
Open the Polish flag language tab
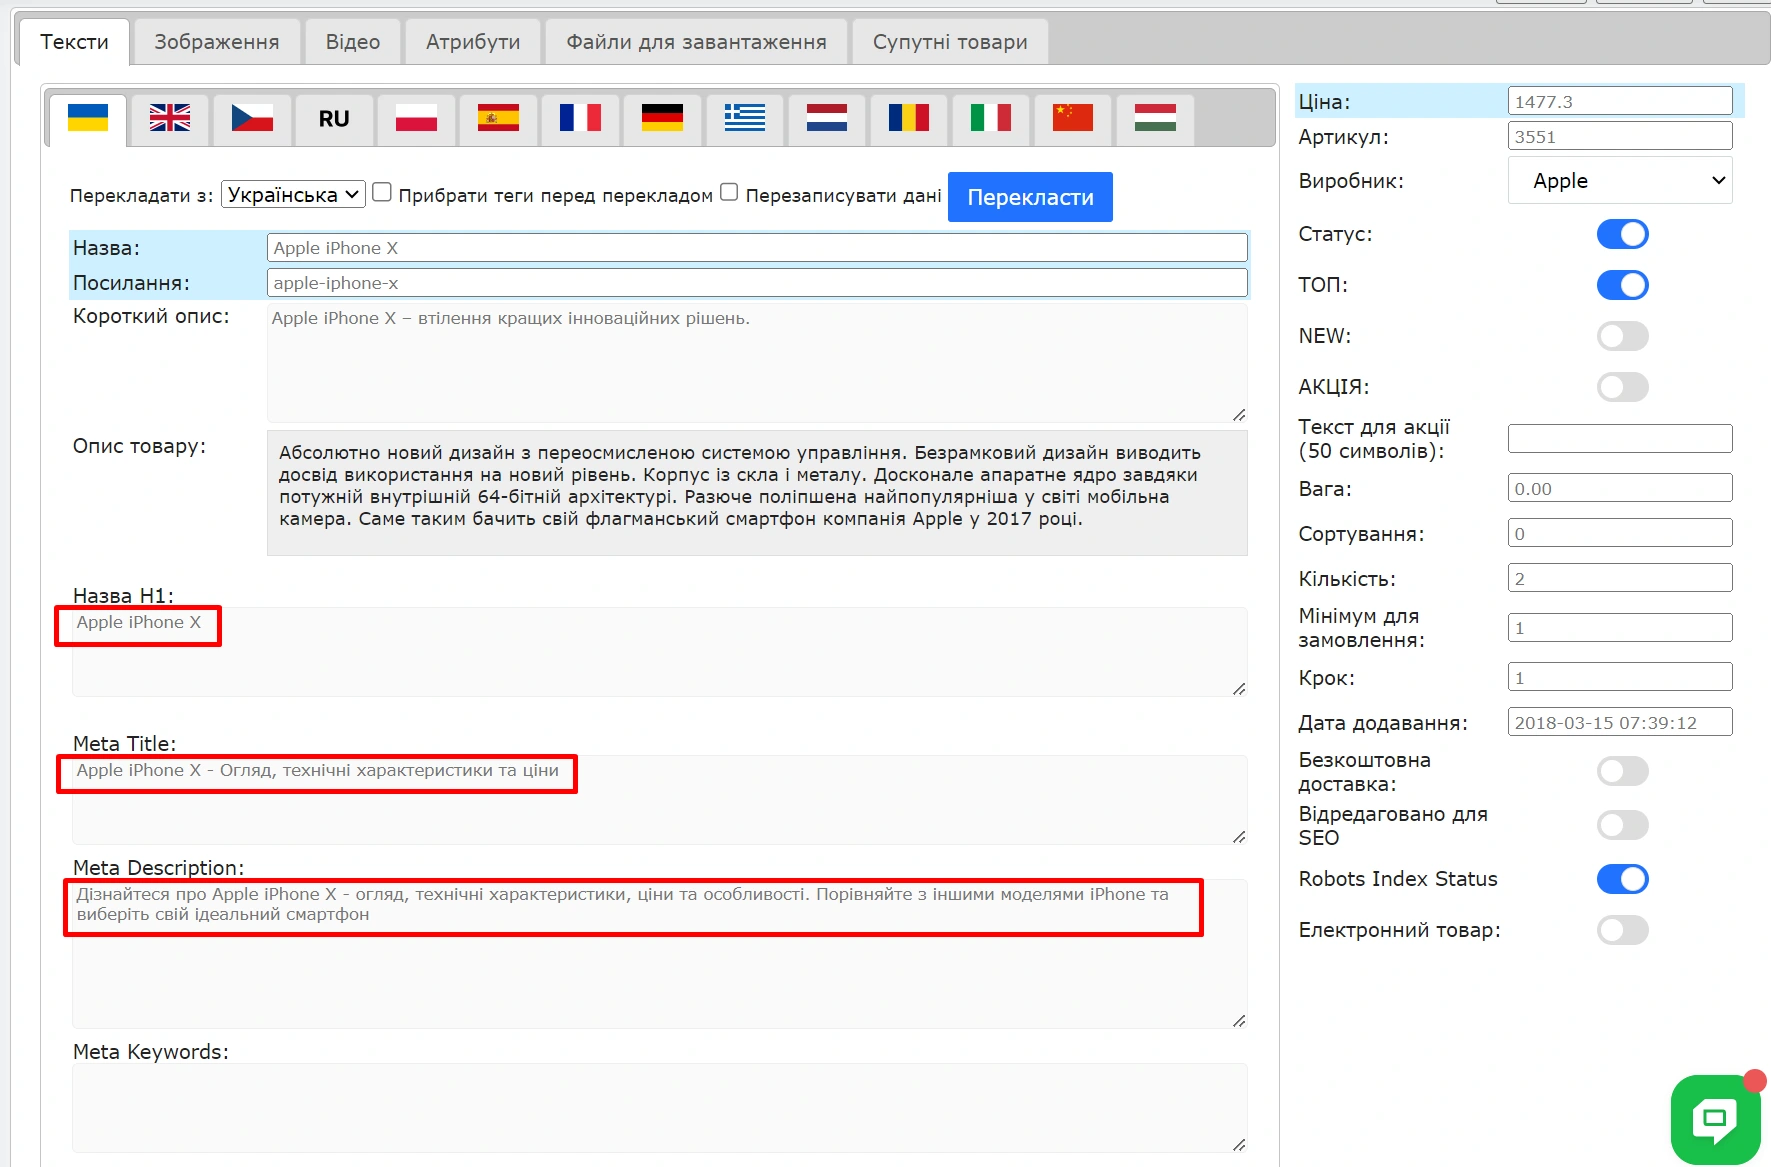click(x=416, y=119)
